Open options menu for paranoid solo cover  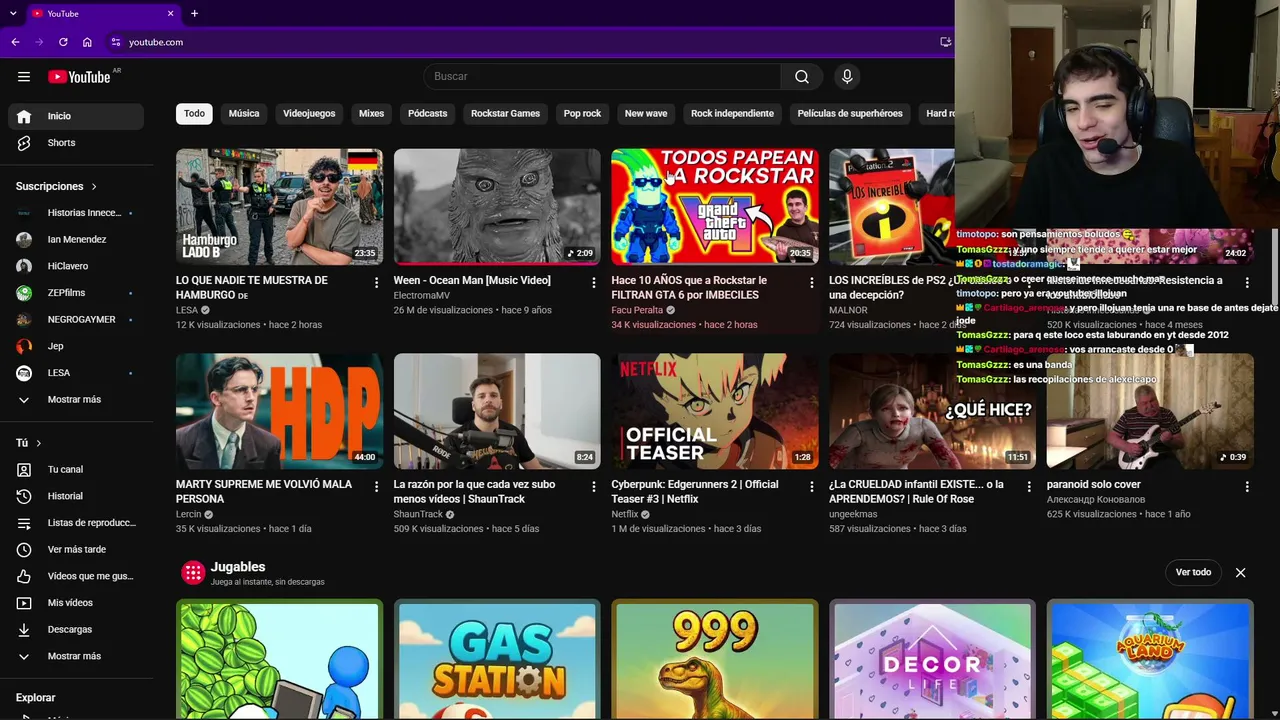1247,487
